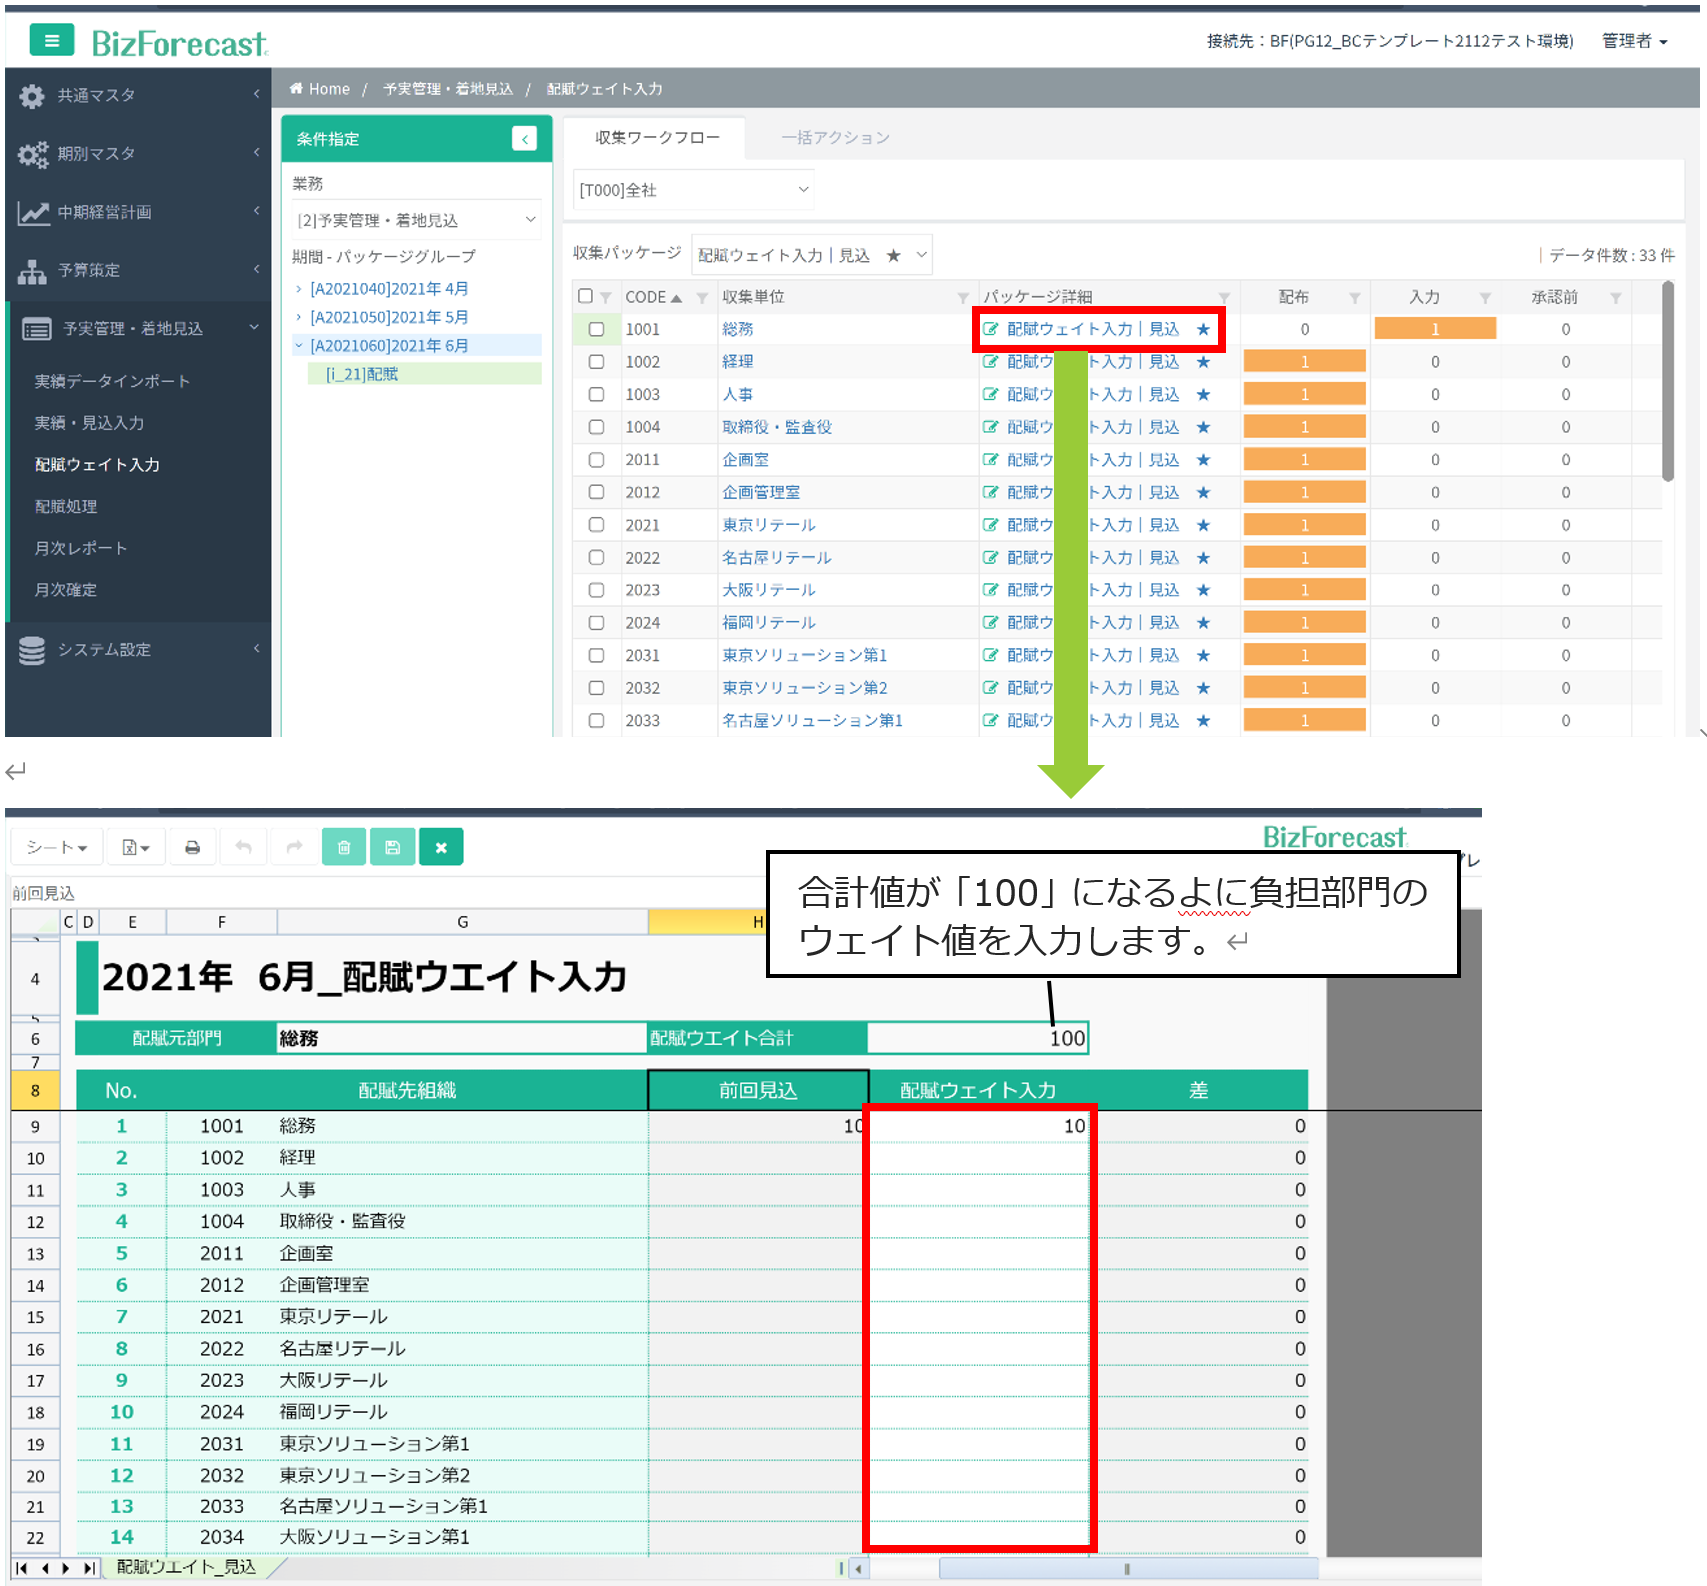
Task: Click the green save icon
Action: [x=392, y=847]
